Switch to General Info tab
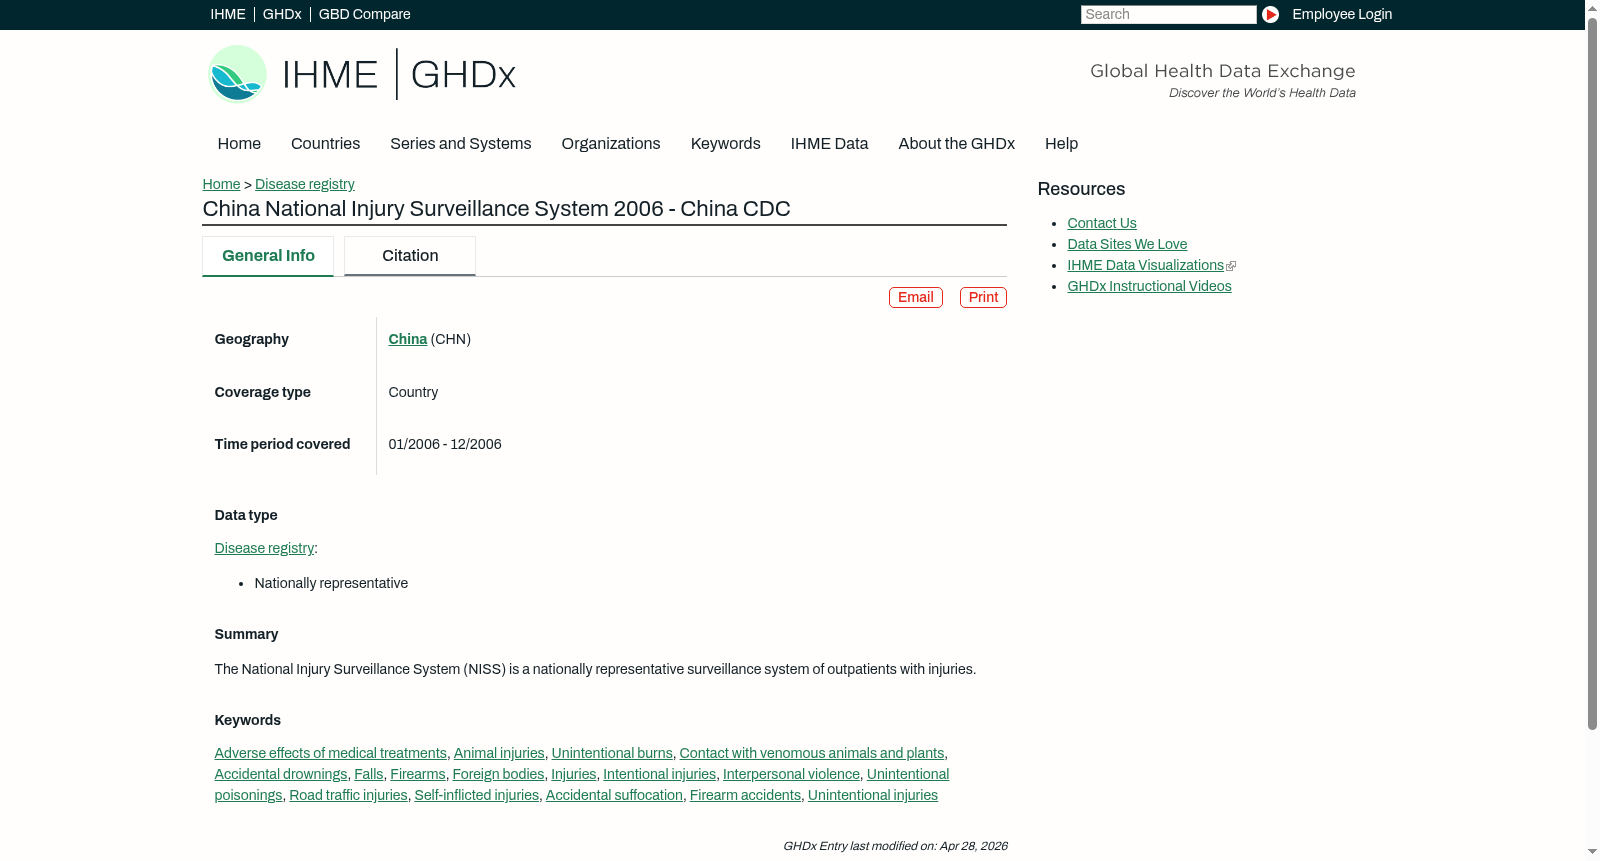The width and height of the screenshot is (1600, 861). tap(268, 256)
